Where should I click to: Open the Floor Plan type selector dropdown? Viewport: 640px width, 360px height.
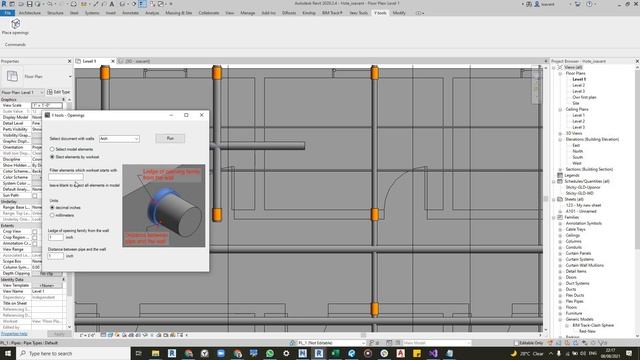tap(70, 76)
